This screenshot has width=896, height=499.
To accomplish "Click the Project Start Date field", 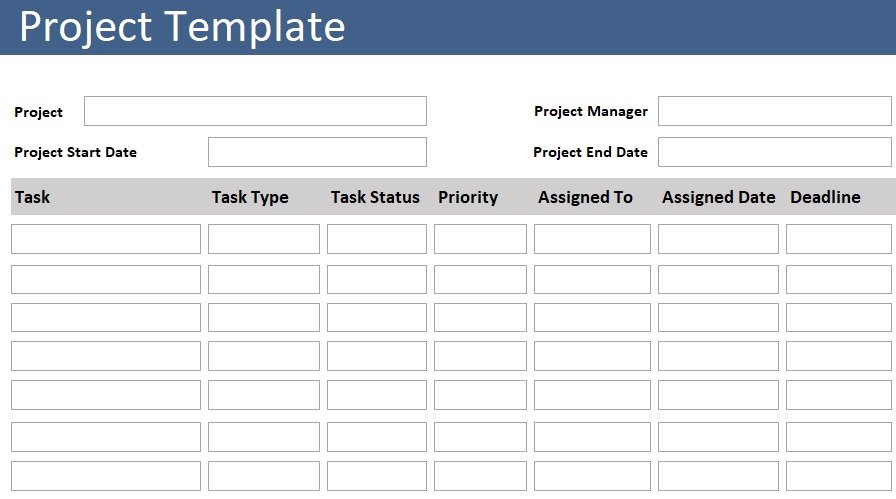I will [317, 152].
